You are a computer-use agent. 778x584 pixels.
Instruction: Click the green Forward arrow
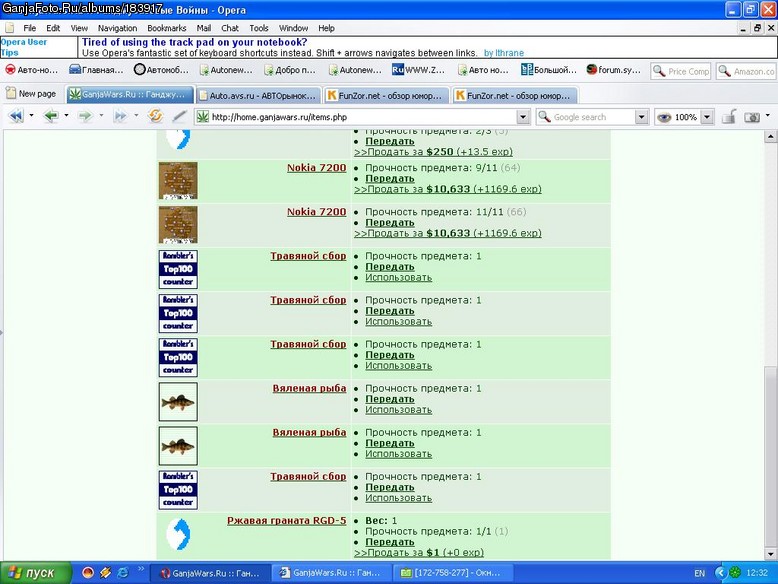point(85,116)
